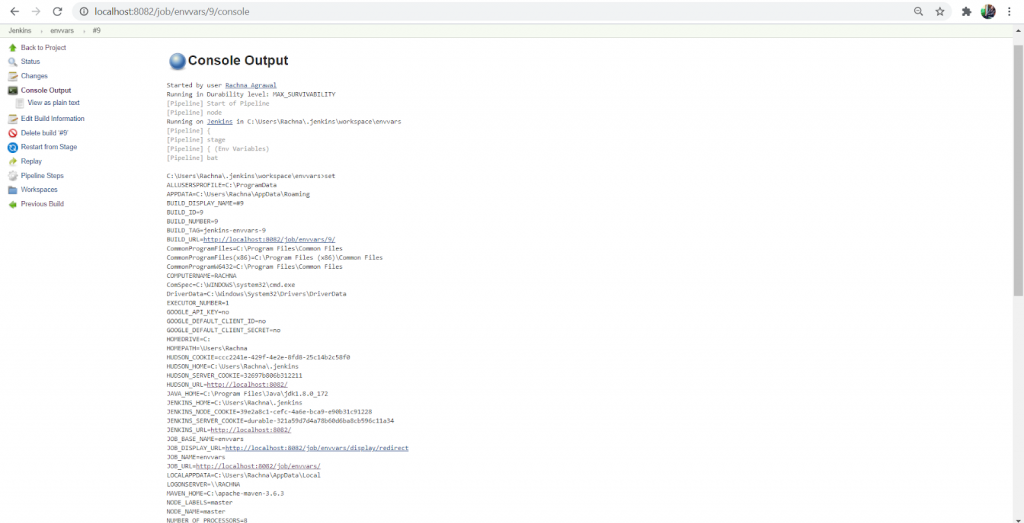Viewport: 1024px width, 523px height.
Task: Open Edit Build Information
Action: click(52, 118)
